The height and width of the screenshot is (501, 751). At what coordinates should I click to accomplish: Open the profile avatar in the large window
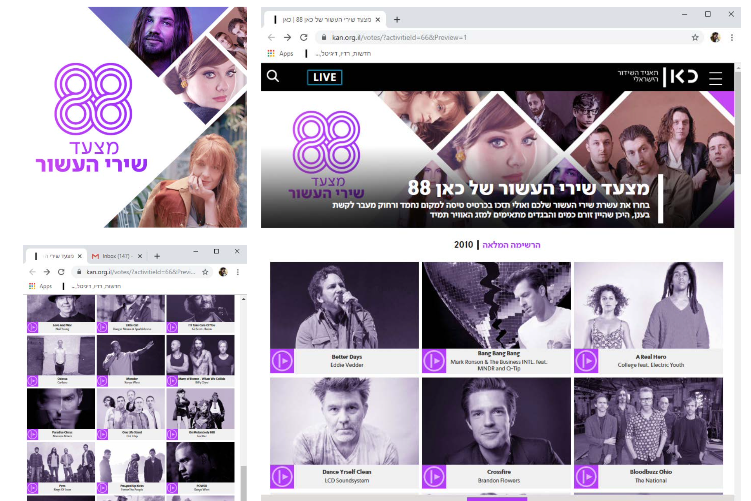(x=715, y=37)
